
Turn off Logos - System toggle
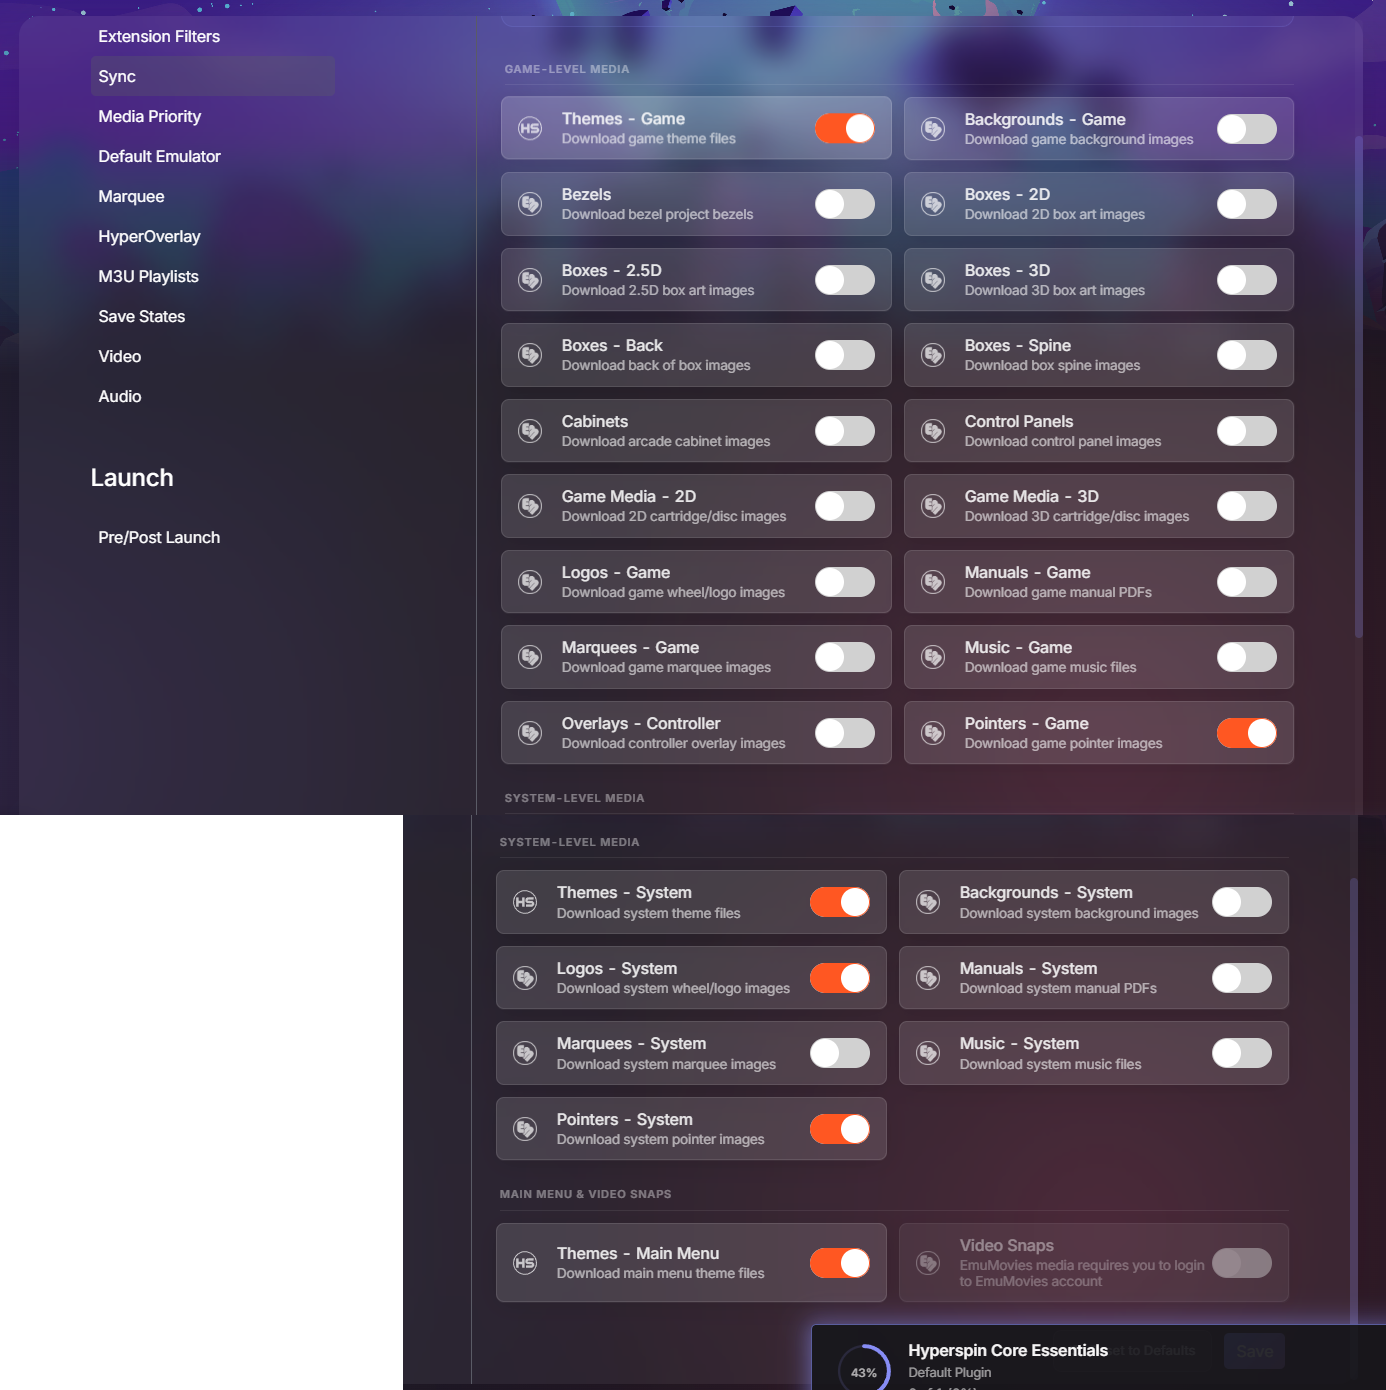839,978
